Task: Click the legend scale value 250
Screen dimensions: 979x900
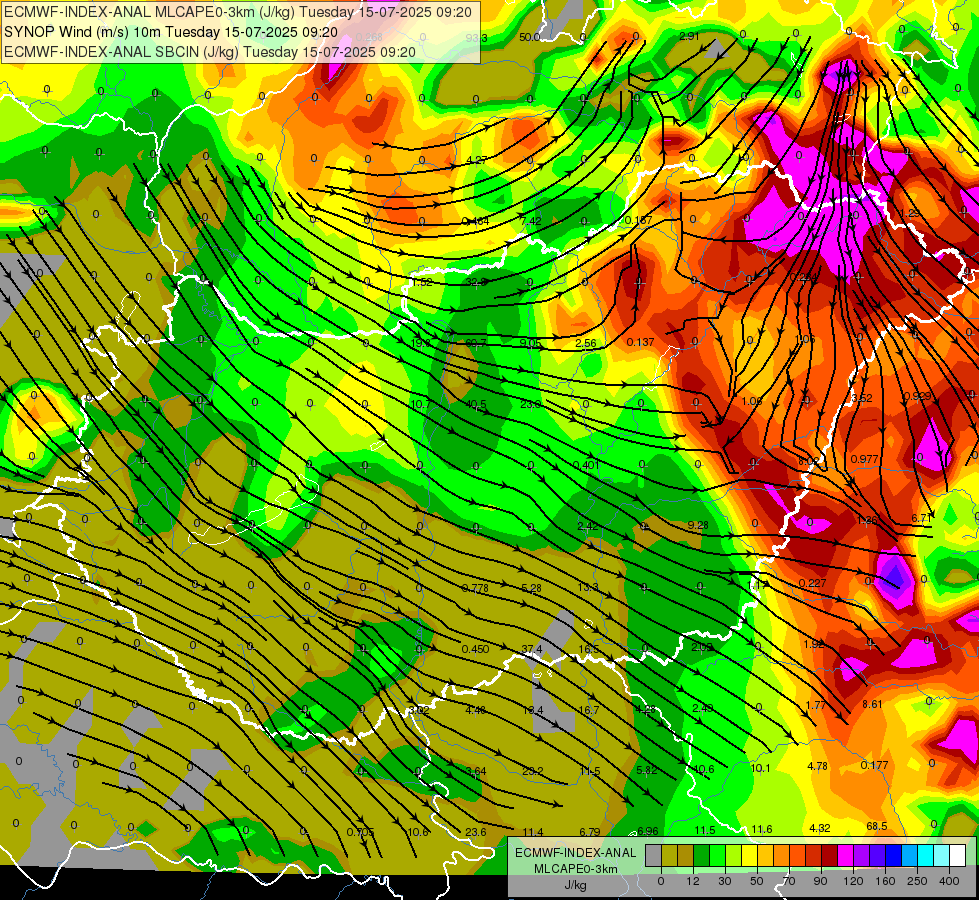Action: click(x=917, y=881)
